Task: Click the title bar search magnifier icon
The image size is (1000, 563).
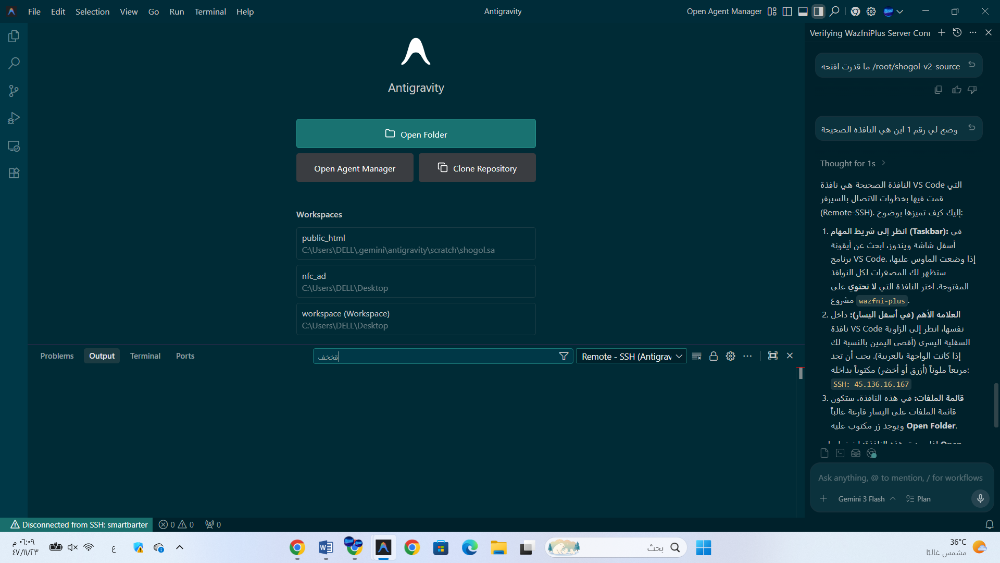Action: (834, 11)
